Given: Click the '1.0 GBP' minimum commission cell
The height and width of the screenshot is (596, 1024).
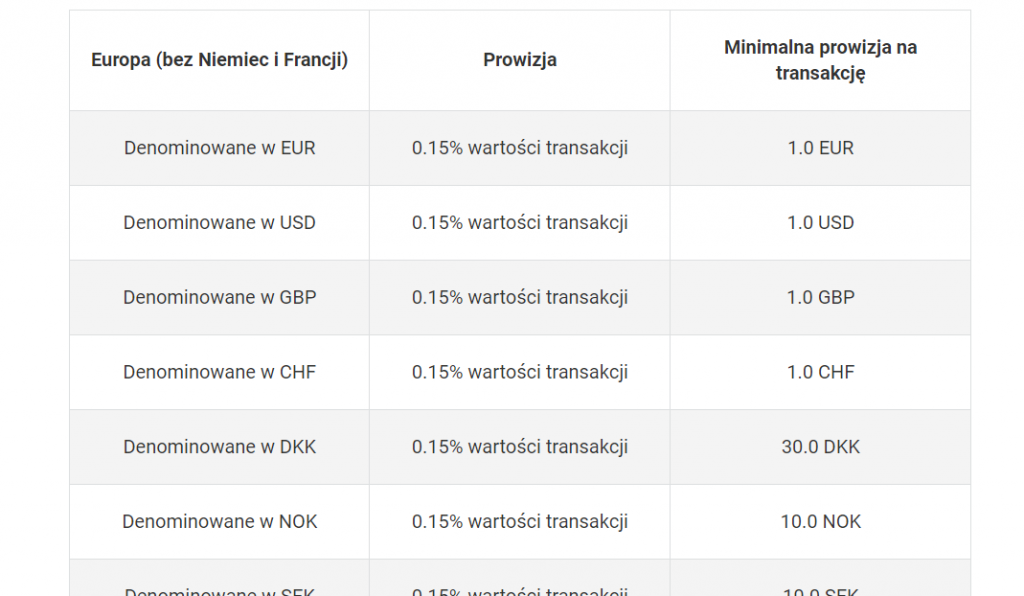Looking at the screenshot, I should tap(820, 298).
